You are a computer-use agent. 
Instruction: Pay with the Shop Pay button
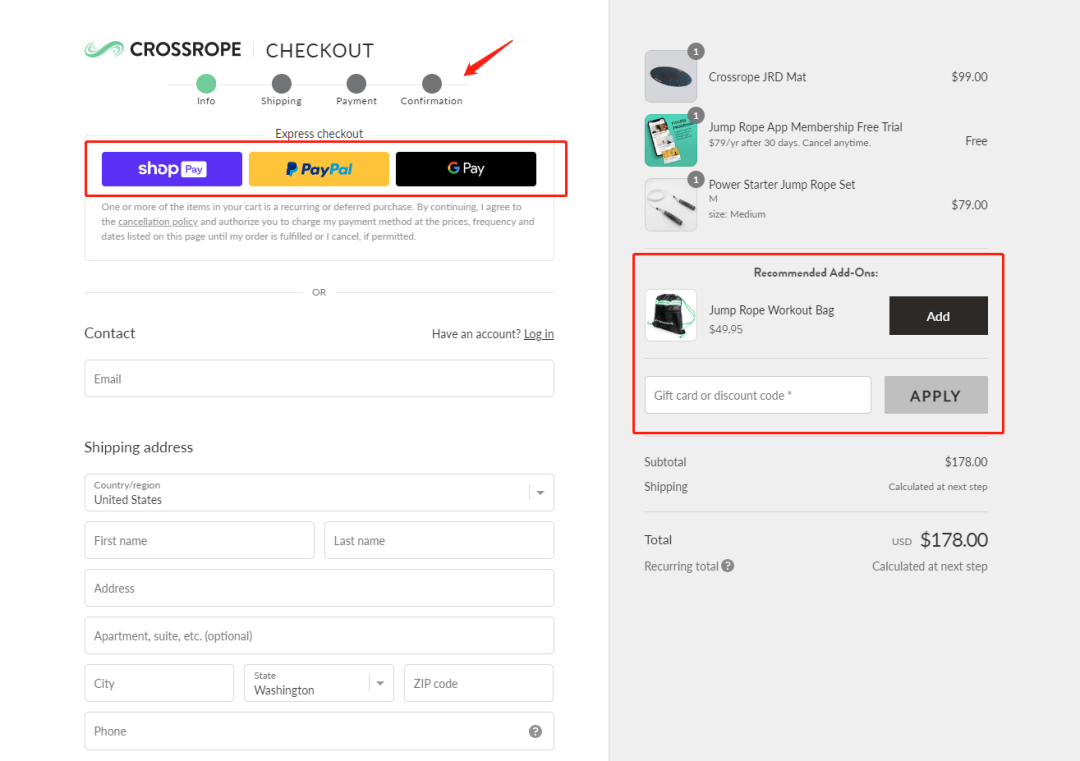pyautogui.click(x=172, y=169)
